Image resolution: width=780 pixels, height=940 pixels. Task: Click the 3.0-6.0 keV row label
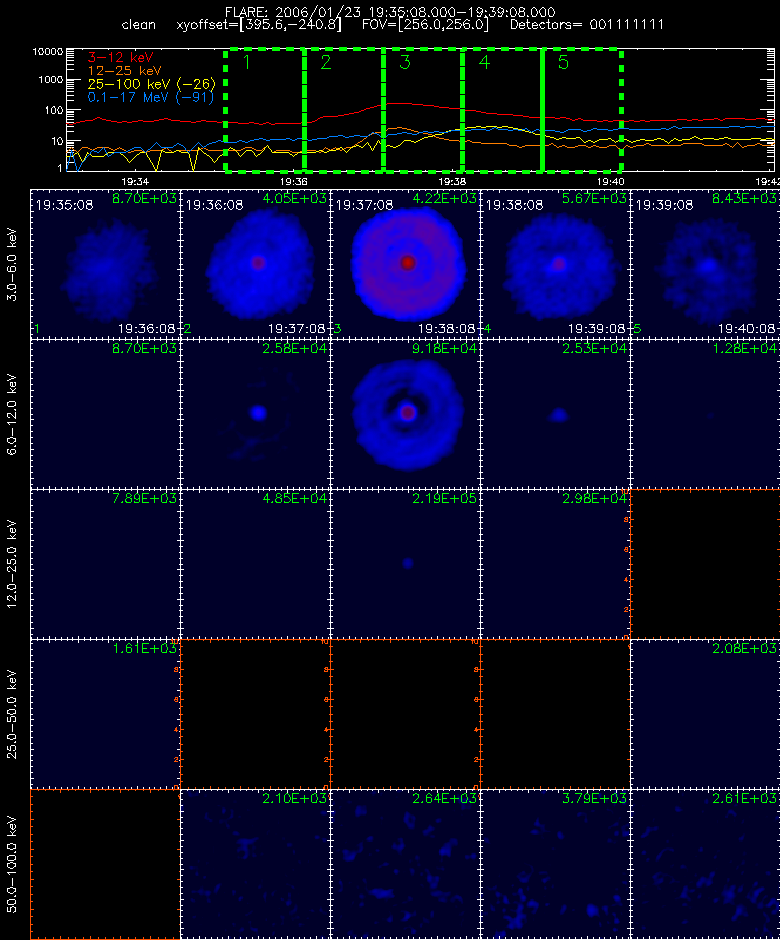point(12,264)
